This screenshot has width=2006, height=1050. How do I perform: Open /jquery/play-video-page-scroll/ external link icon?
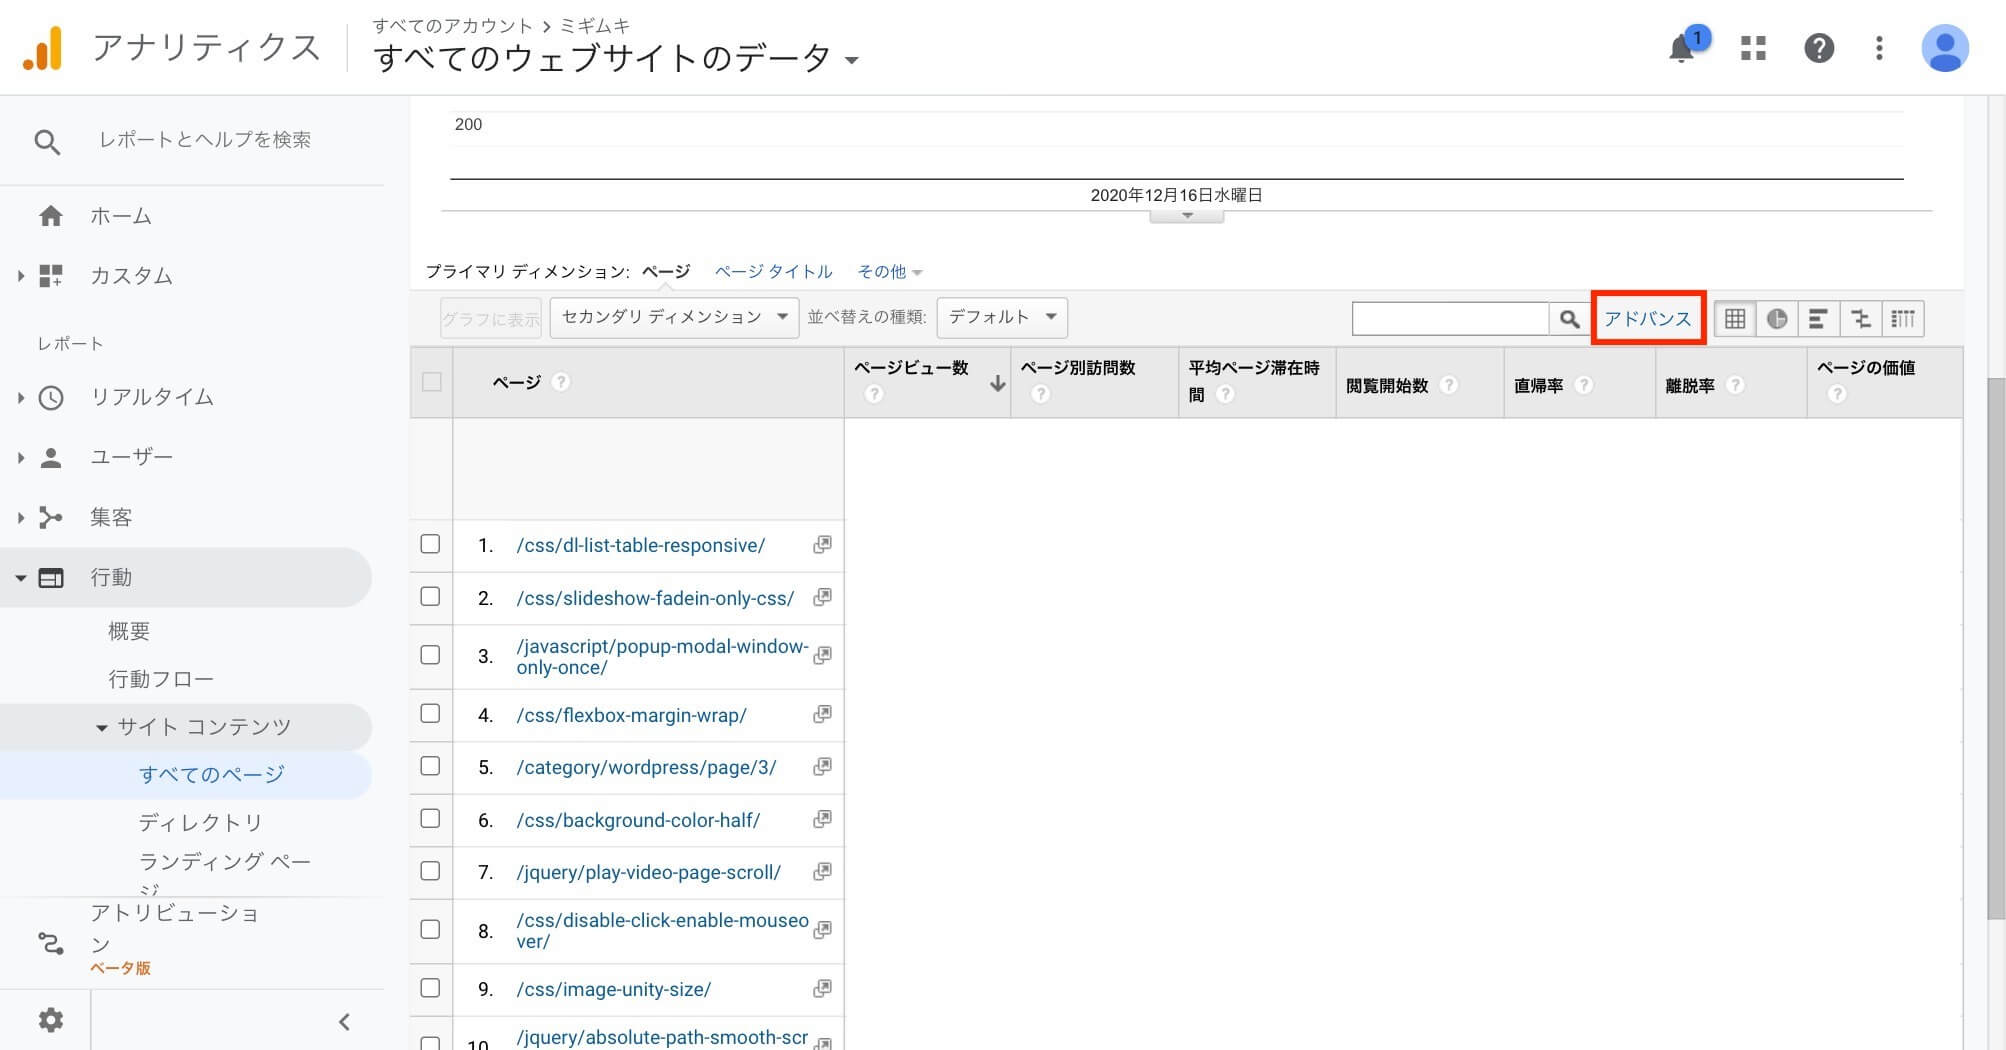tap(822, 871)
